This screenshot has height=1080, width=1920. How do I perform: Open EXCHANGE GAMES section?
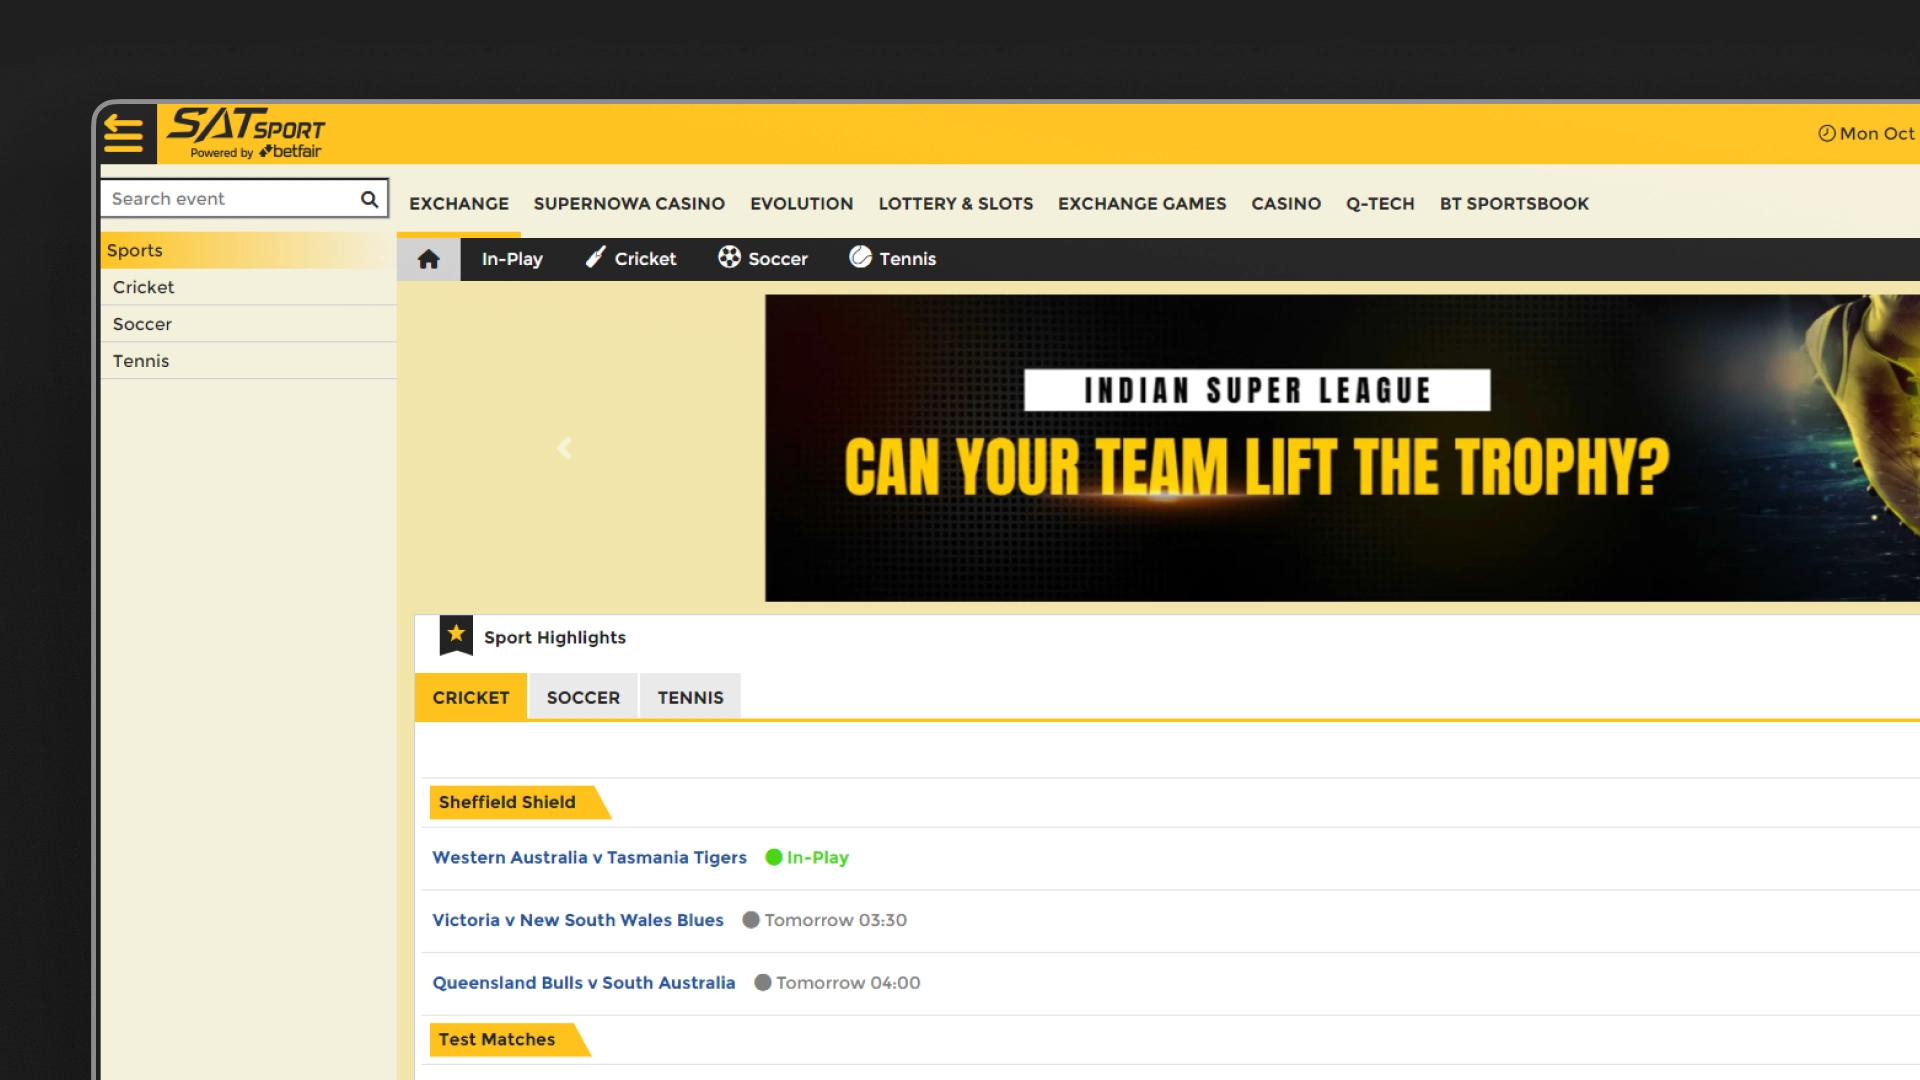(1141, 204)
